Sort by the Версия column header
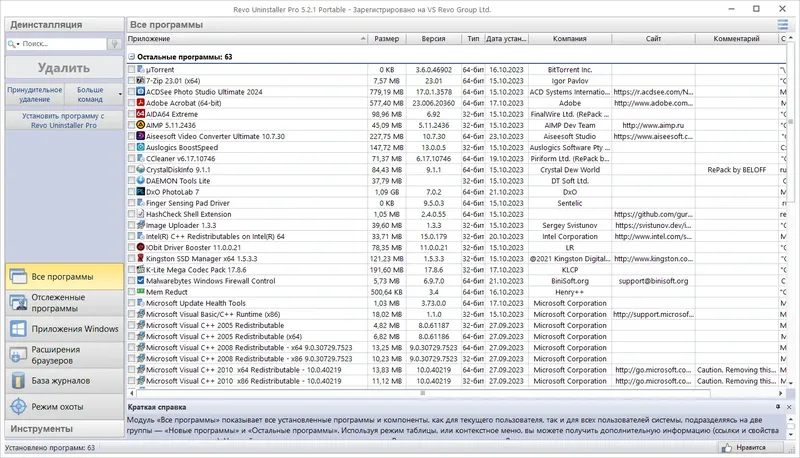 433,39
